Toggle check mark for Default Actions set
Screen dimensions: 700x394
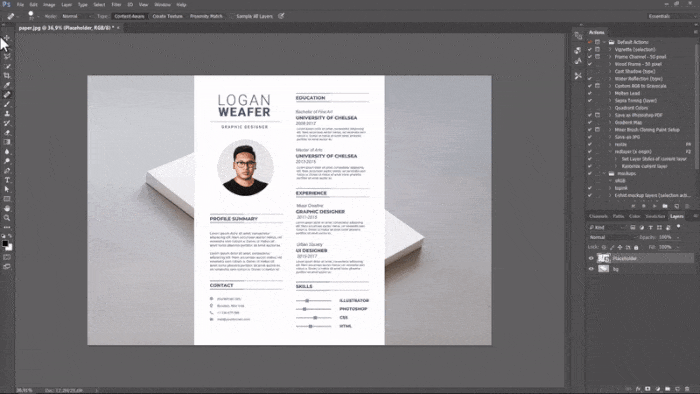590,42
